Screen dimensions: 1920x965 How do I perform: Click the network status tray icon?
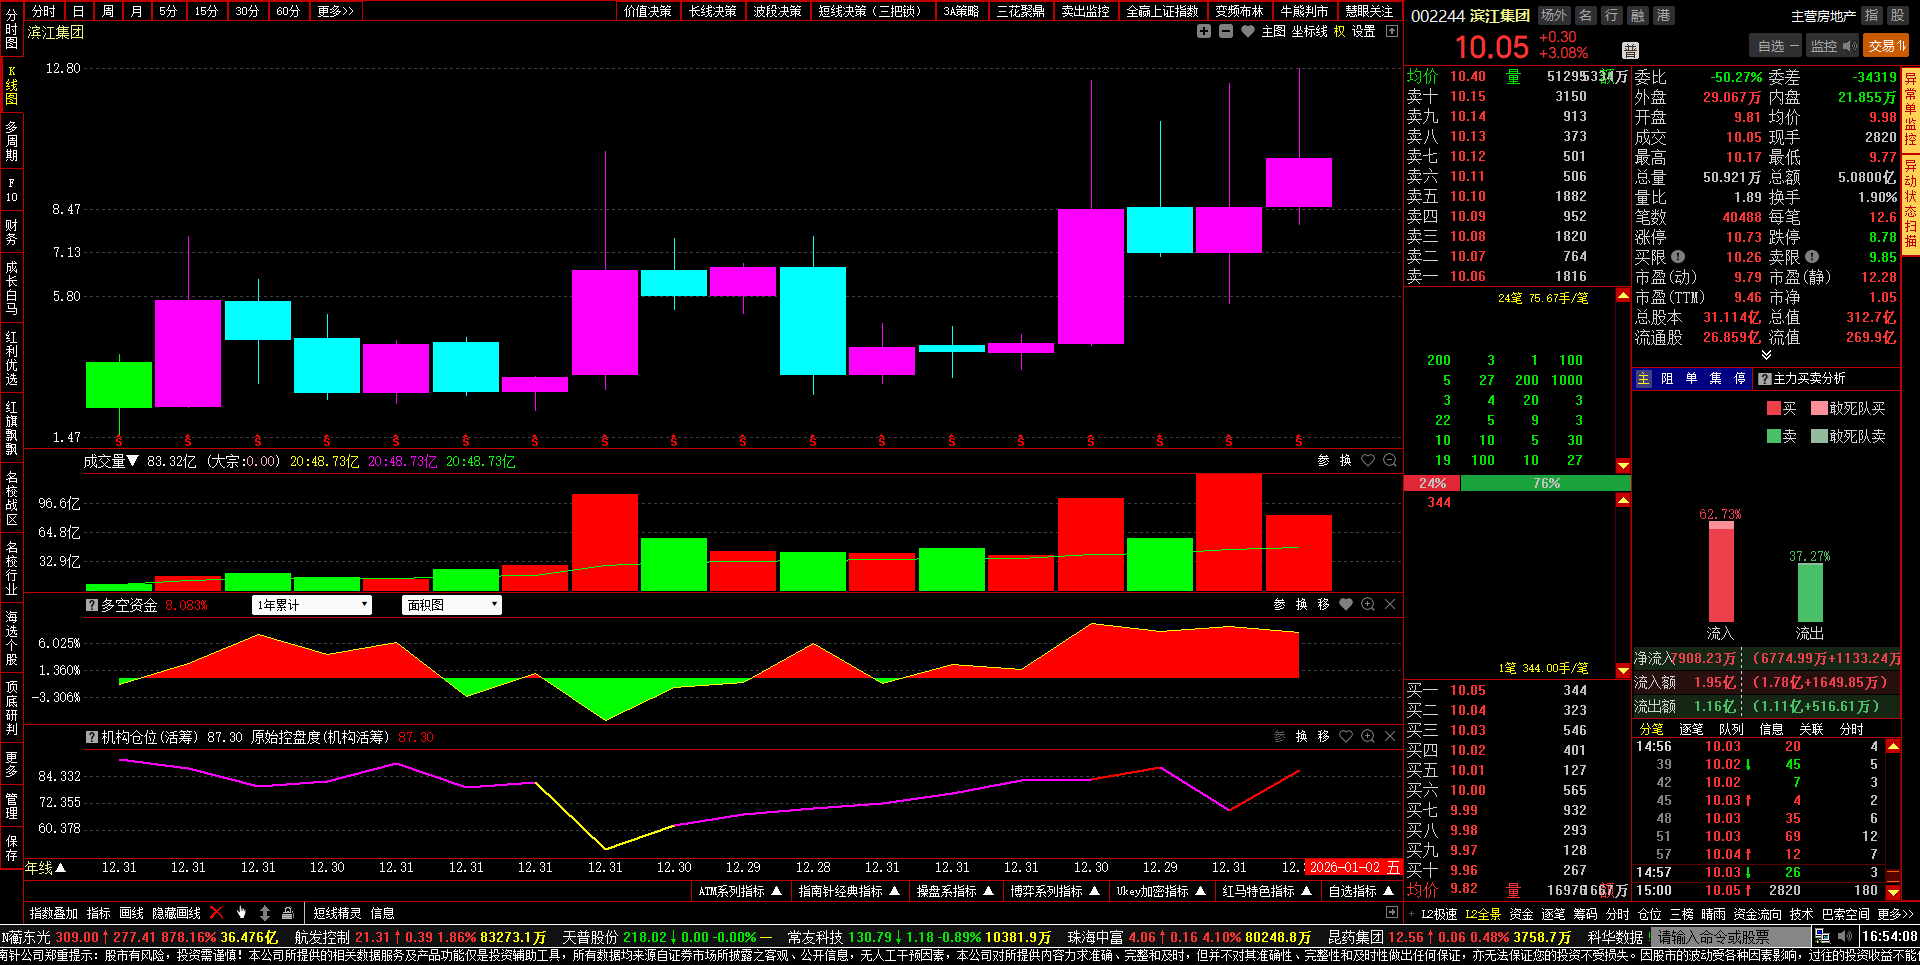coord(1822,936)
